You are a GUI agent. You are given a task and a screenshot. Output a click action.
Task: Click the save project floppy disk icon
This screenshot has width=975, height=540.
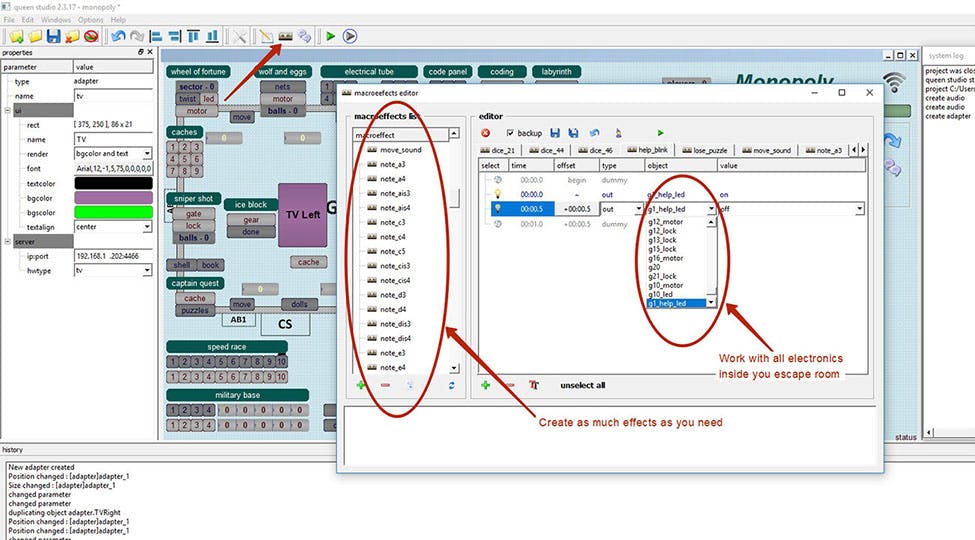(x=54, y=37)
